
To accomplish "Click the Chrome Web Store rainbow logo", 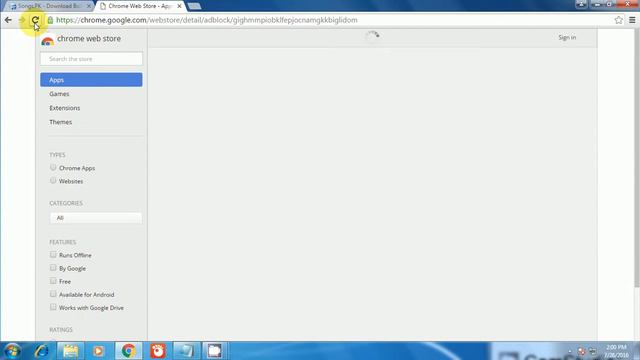I will 47,40.
